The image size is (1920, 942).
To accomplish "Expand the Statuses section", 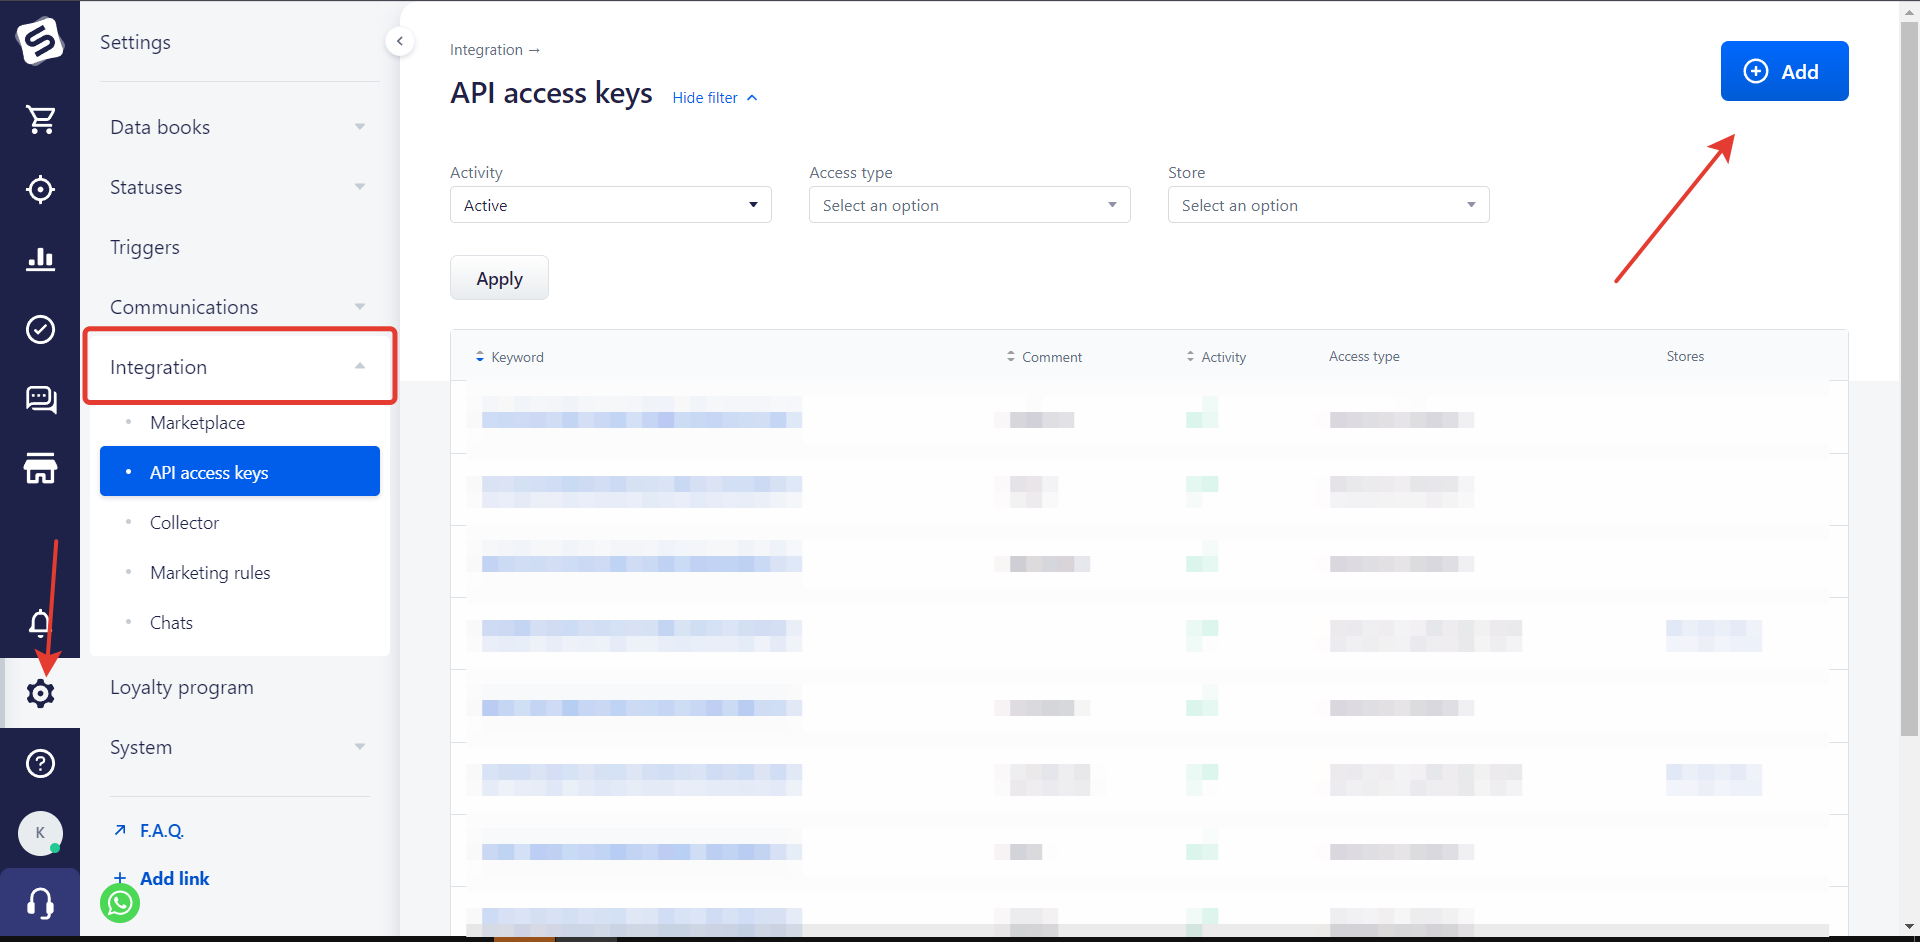I will [x=238, y=187].
